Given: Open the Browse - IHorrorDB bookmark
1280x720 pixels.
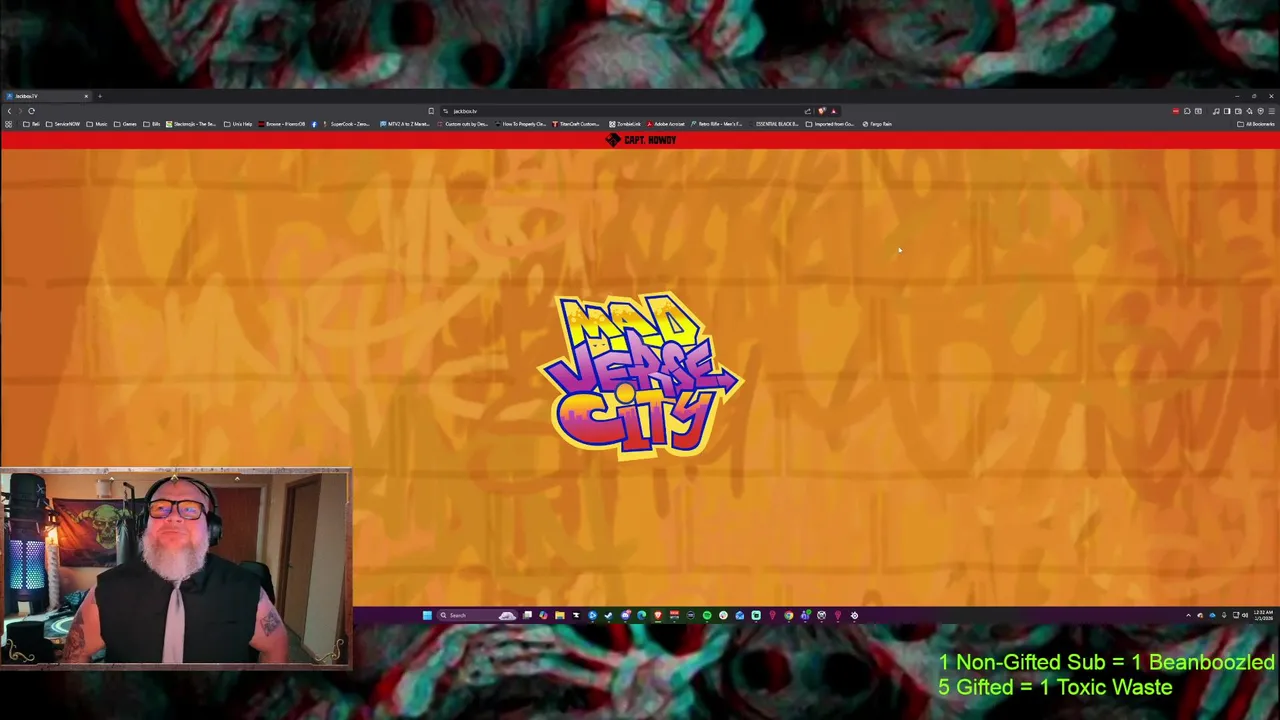Looking at the screenshot, I should (x=282, y=124).
